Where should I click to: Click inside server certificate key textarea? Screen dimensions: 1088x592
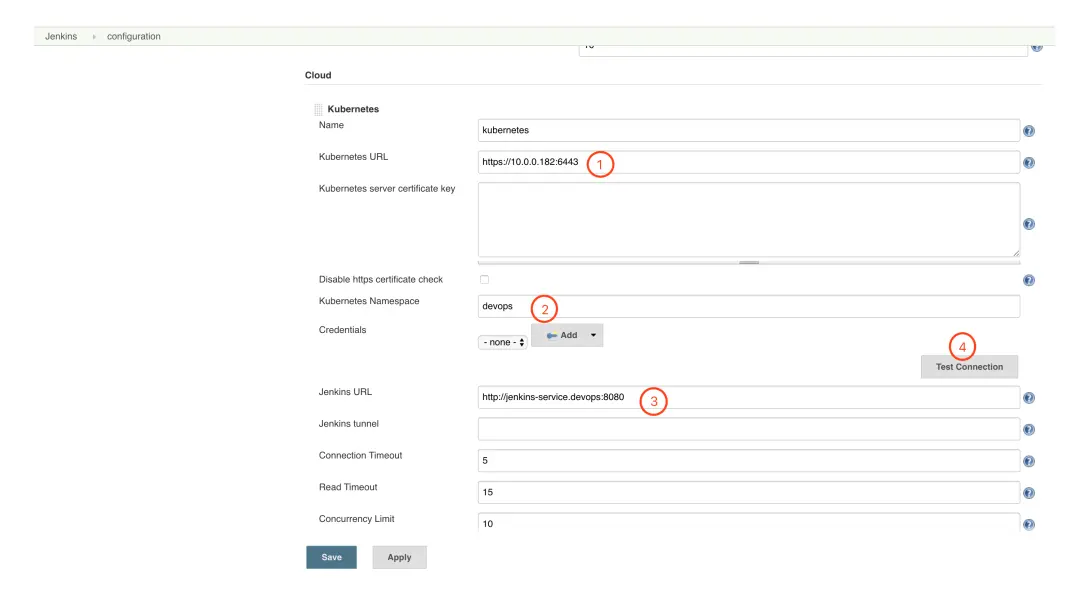749,219
